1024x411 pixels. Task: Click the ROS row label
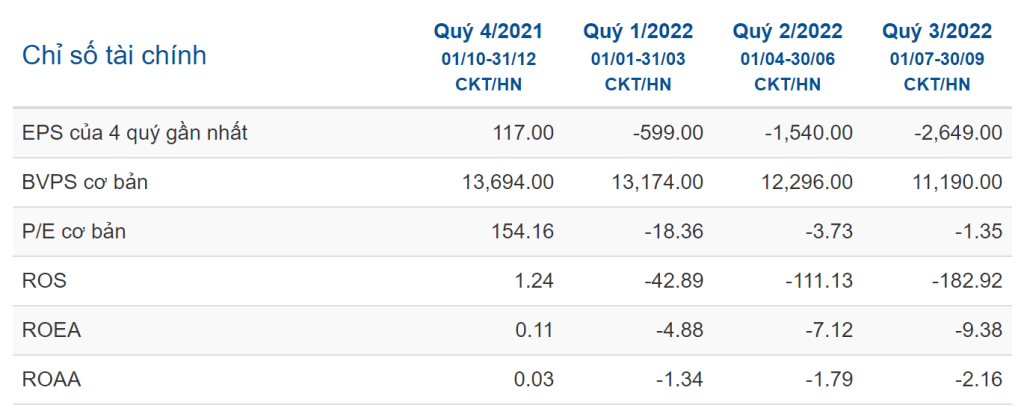(x=44, y=282)
